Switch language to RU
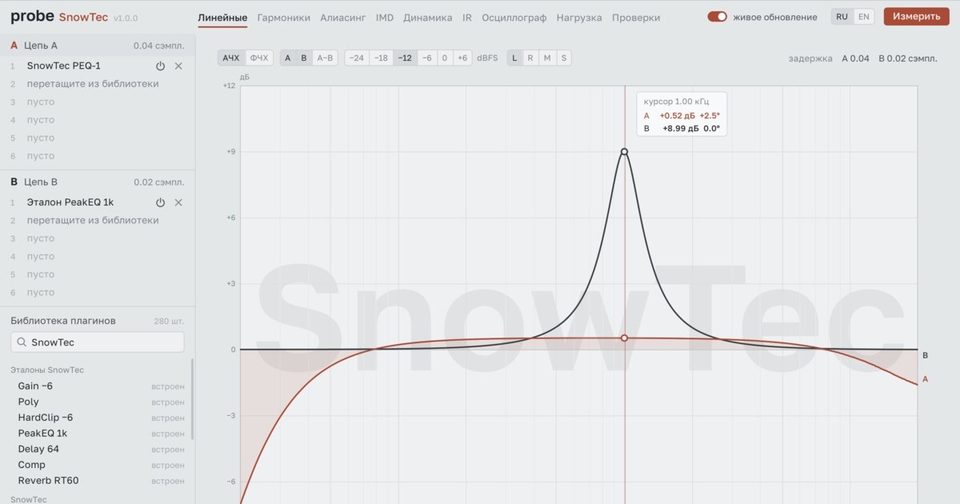Image resolution: width=960 pixels, height=504 pixels. [842, 17]
